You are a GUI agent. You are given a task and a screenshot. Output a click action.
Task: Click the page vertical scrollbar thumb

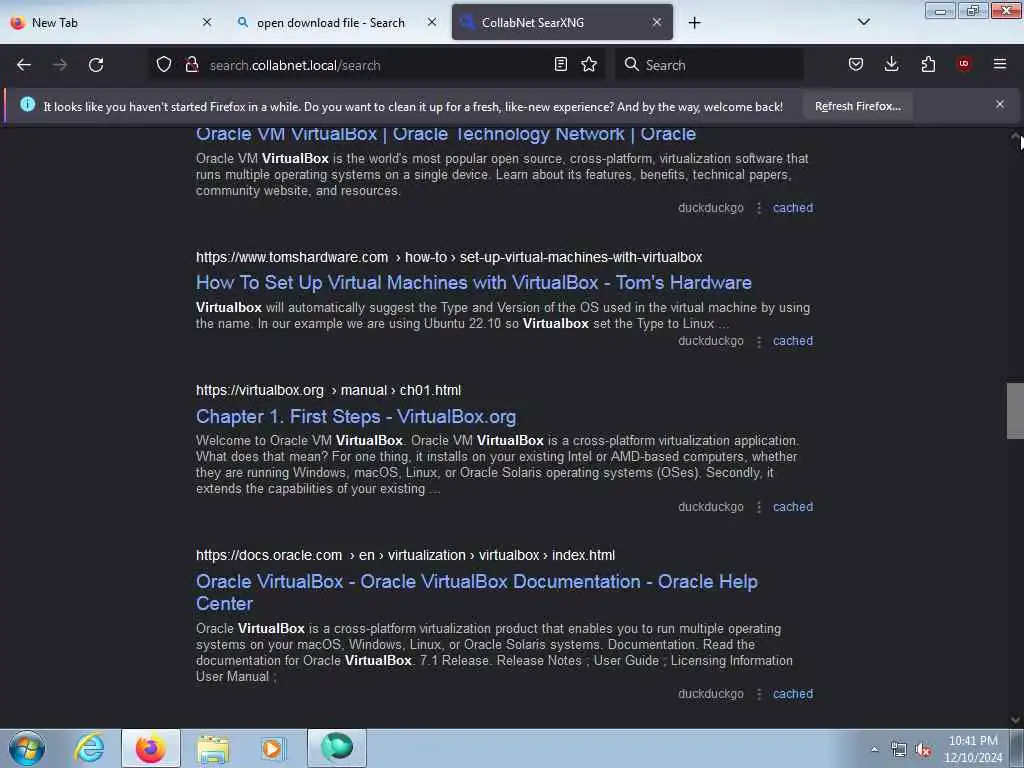click(x=1015, y=411)
